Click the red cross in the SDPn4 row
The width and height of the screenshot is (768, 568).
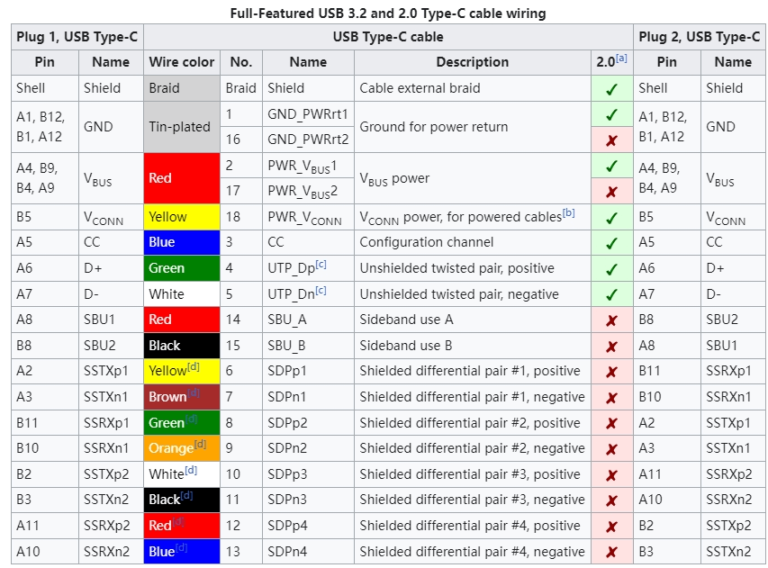click(611, 552)
